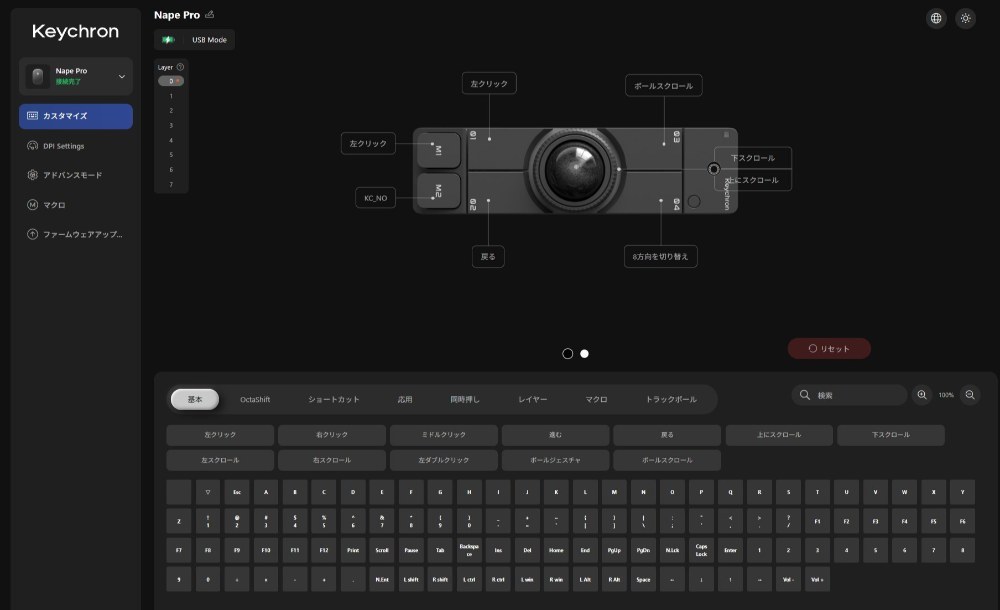This screenshot has height=610, width=1000.
Task: Click the keyboard icon in カスタマイズ
Action: tap(33, 115)
